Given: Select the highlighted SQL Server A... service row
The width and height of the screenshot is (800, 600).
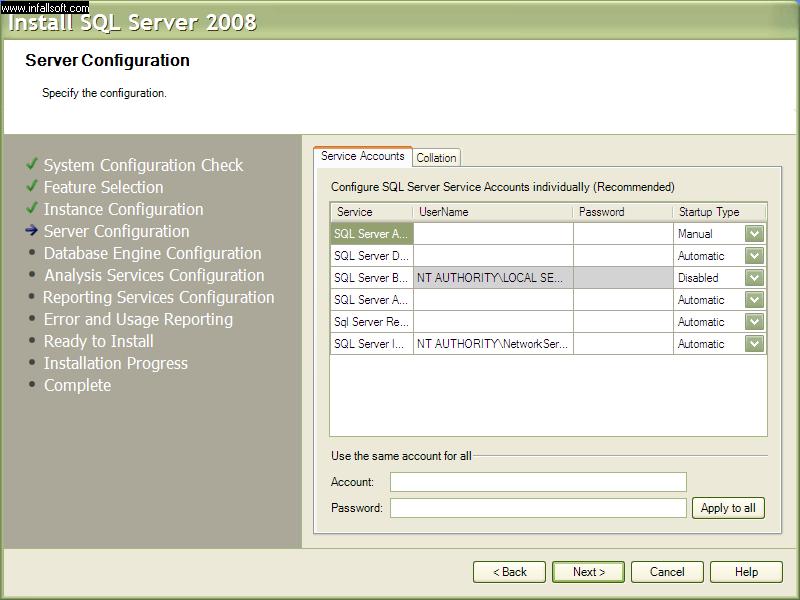Looking at the screenshot, I should coord(371,234).
